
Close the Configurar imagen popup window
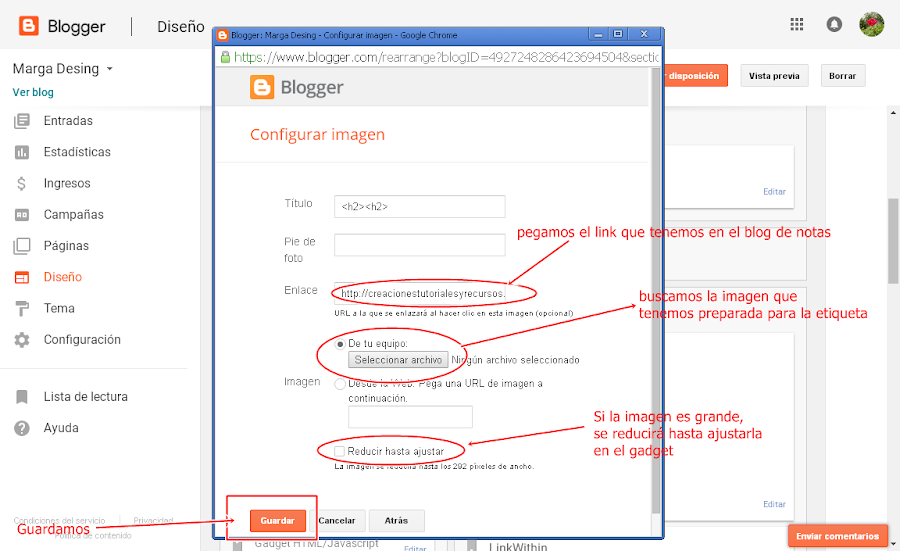645,34
